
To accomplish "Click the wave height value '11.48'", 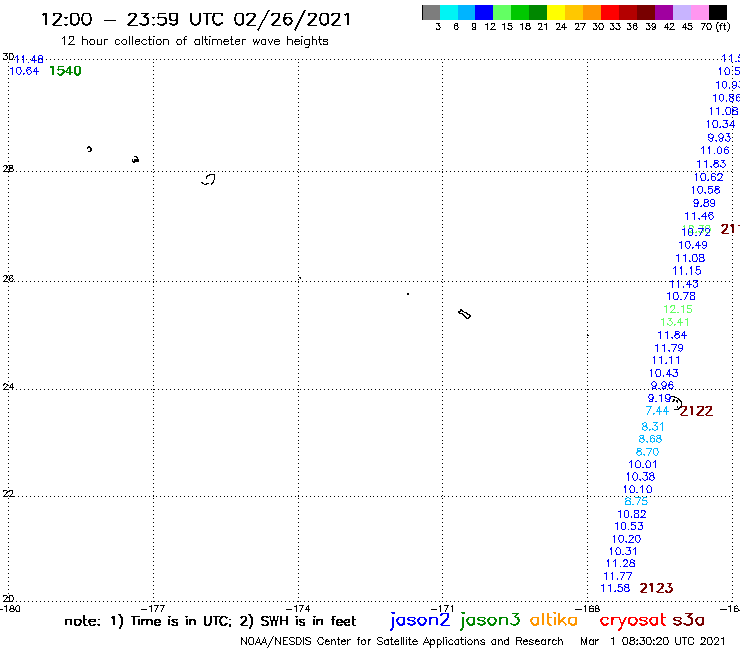I will tap(29, 59).
